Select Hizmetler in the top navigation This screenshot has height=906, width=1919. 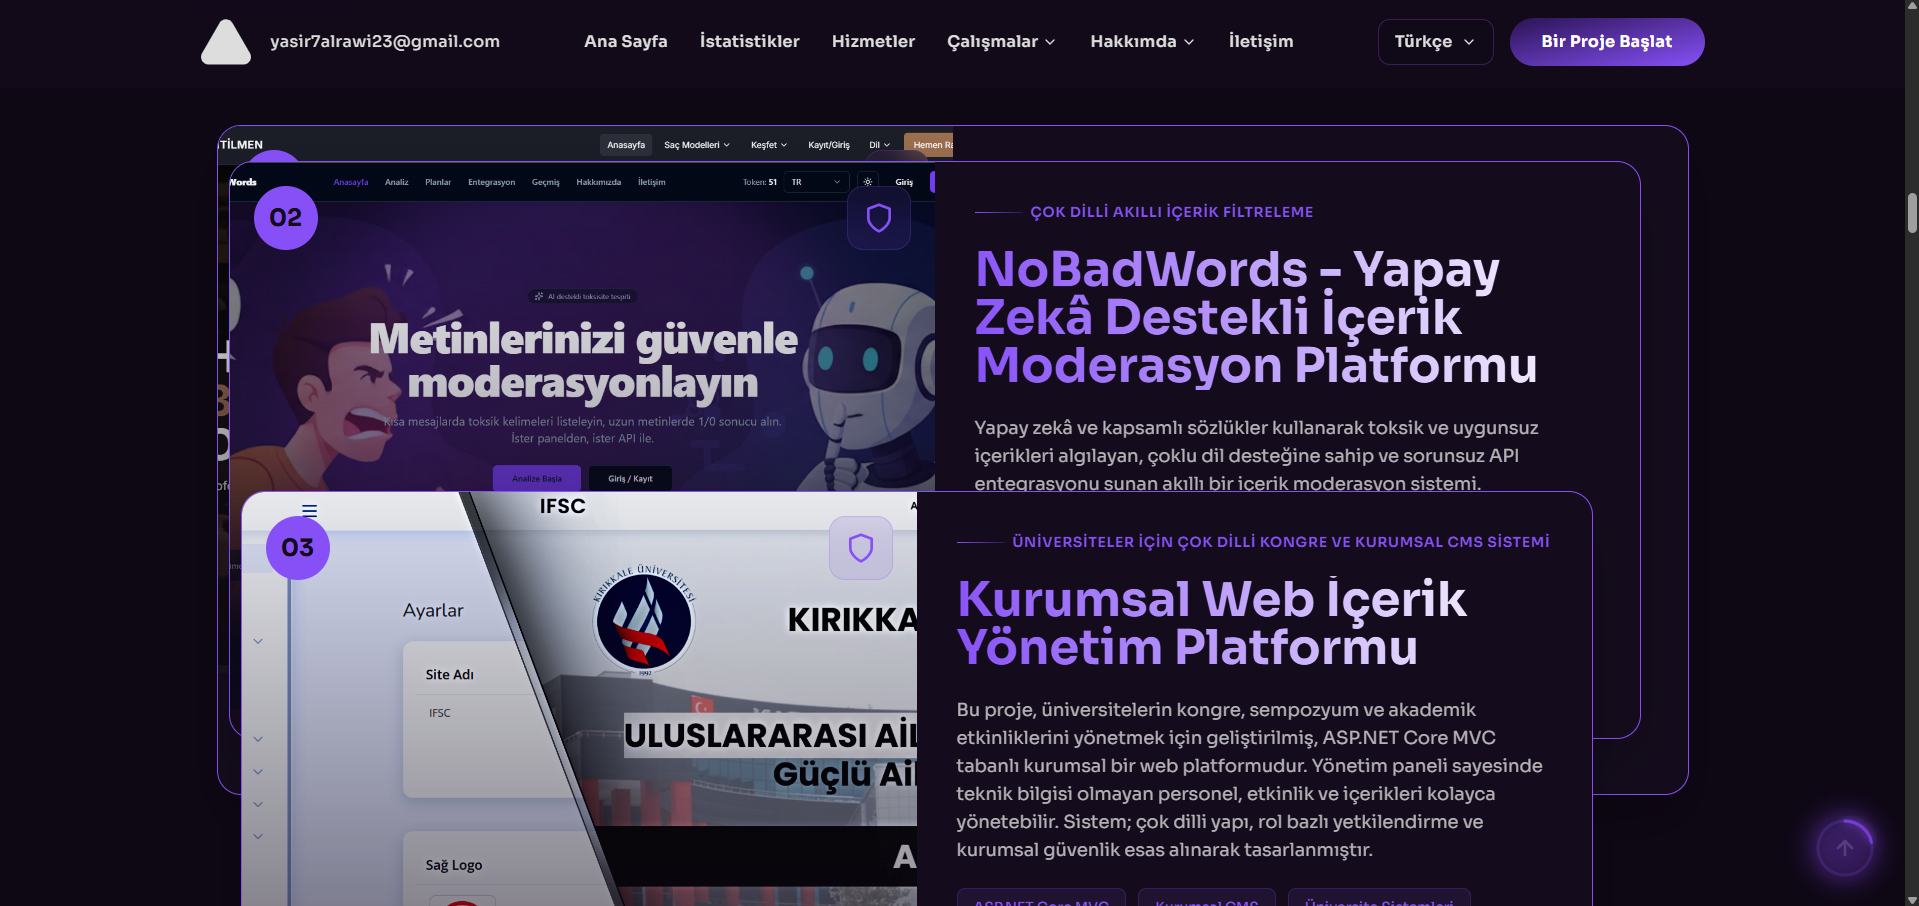click(x=873, y=42)
